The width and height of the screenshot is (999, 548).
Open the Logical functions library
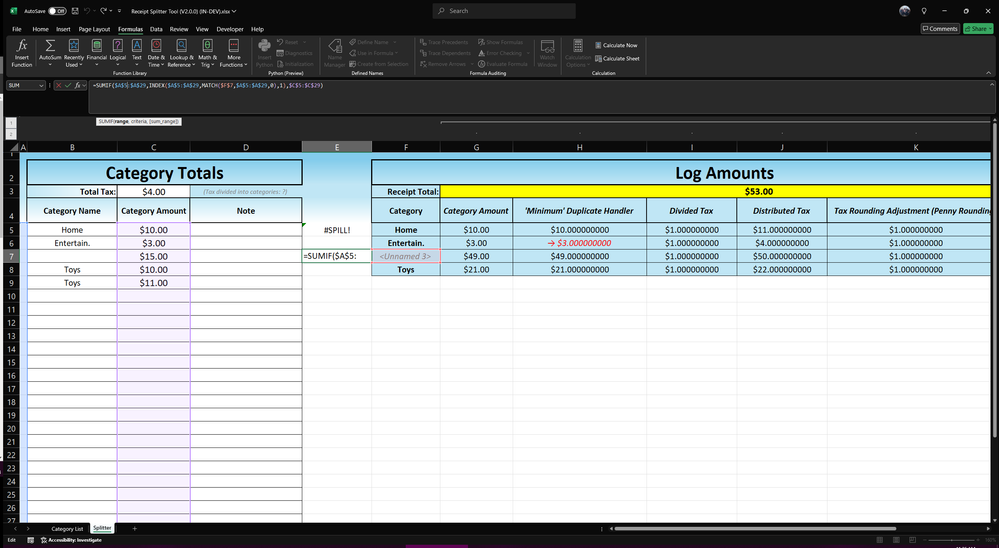tap(118, 53)
